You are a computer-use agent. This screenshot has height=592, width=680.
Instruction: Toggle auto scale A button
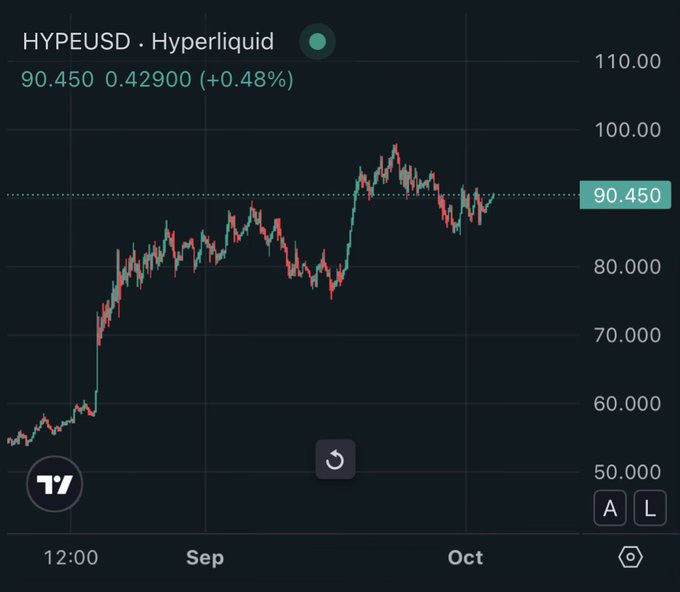tap(610, 508)
